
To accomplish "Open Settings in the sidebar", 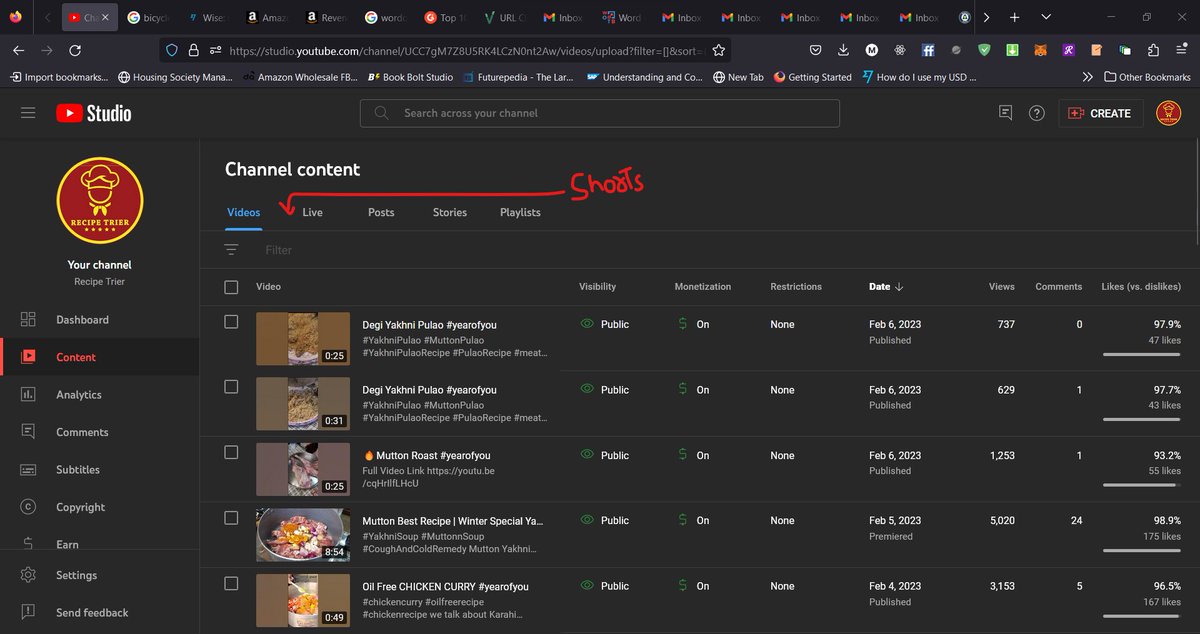I will point(100,575).
